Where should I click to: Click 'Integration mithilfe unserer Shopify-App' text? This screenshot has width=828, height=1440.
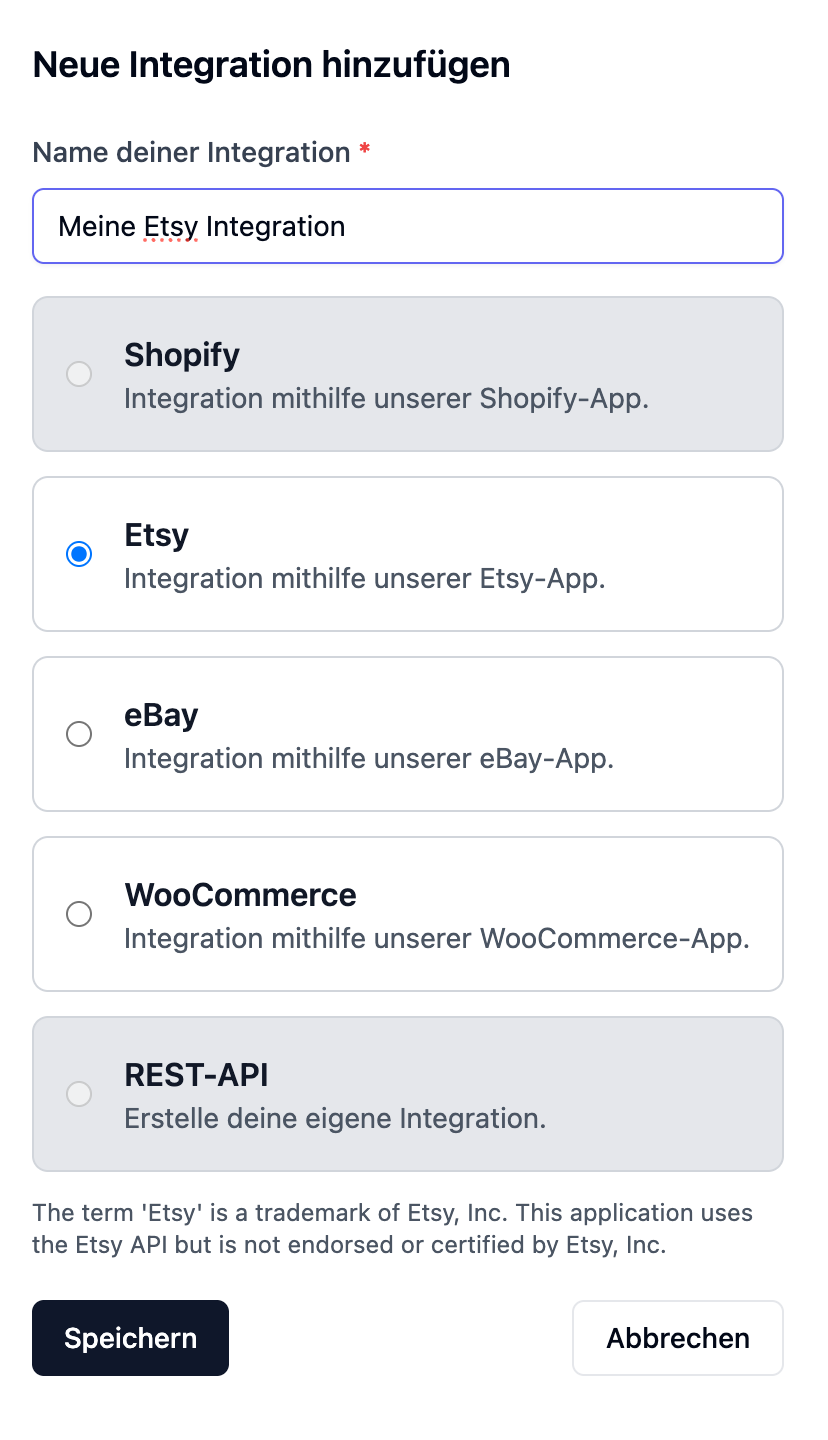click(x=387, y=399)
